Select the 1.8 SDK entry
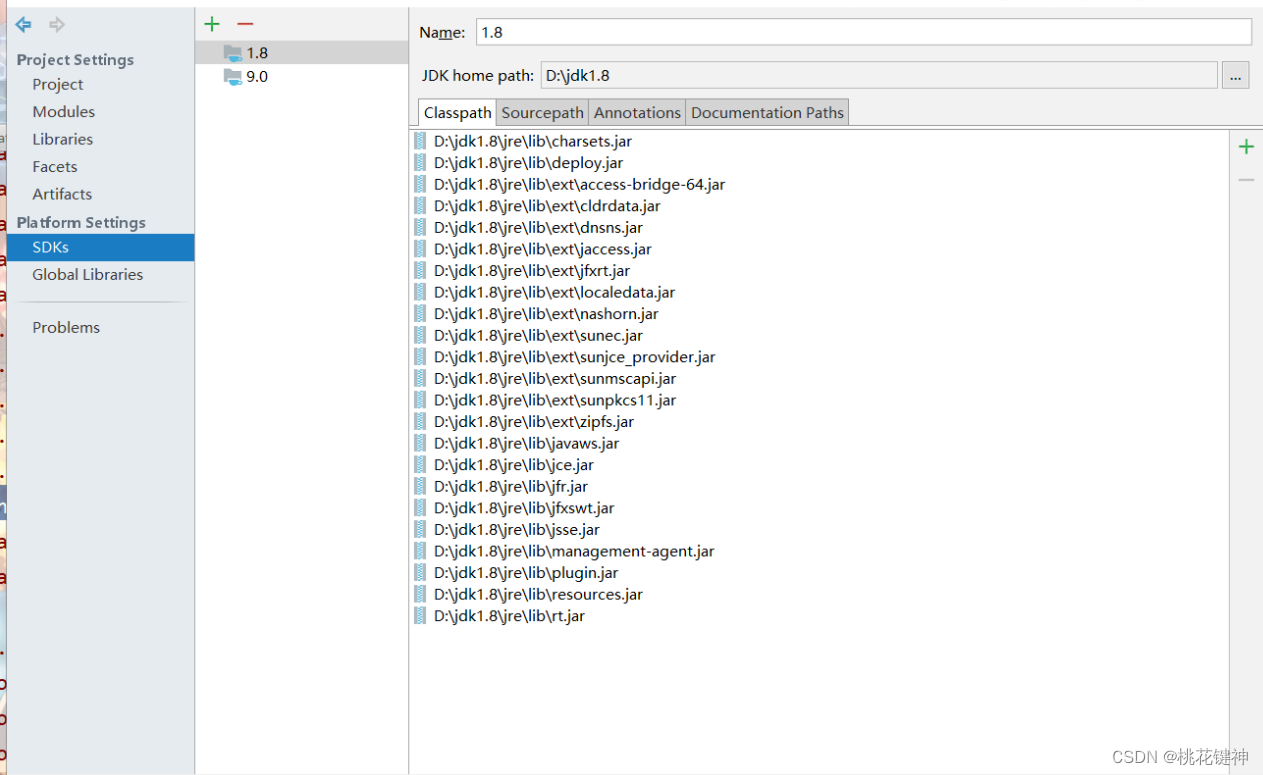This screenshot has height=775, width=1263. click(257, 52)
